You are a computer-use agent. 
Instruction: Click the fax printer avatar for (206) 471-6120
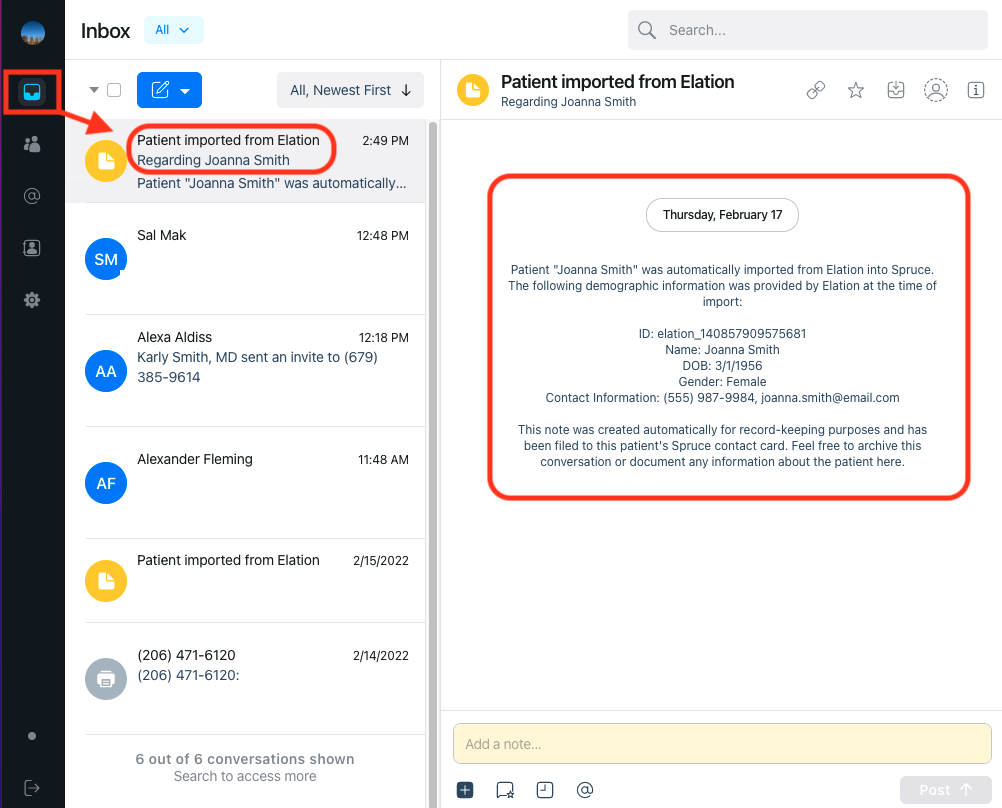[106, 679]
